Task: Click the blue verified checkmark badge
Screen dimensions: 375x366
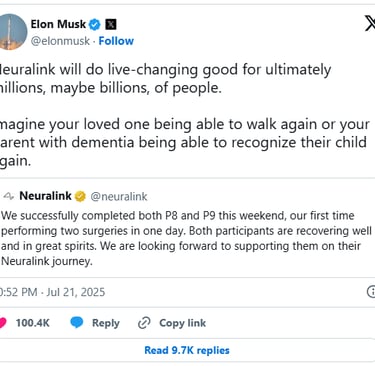Action: point(95,24)
